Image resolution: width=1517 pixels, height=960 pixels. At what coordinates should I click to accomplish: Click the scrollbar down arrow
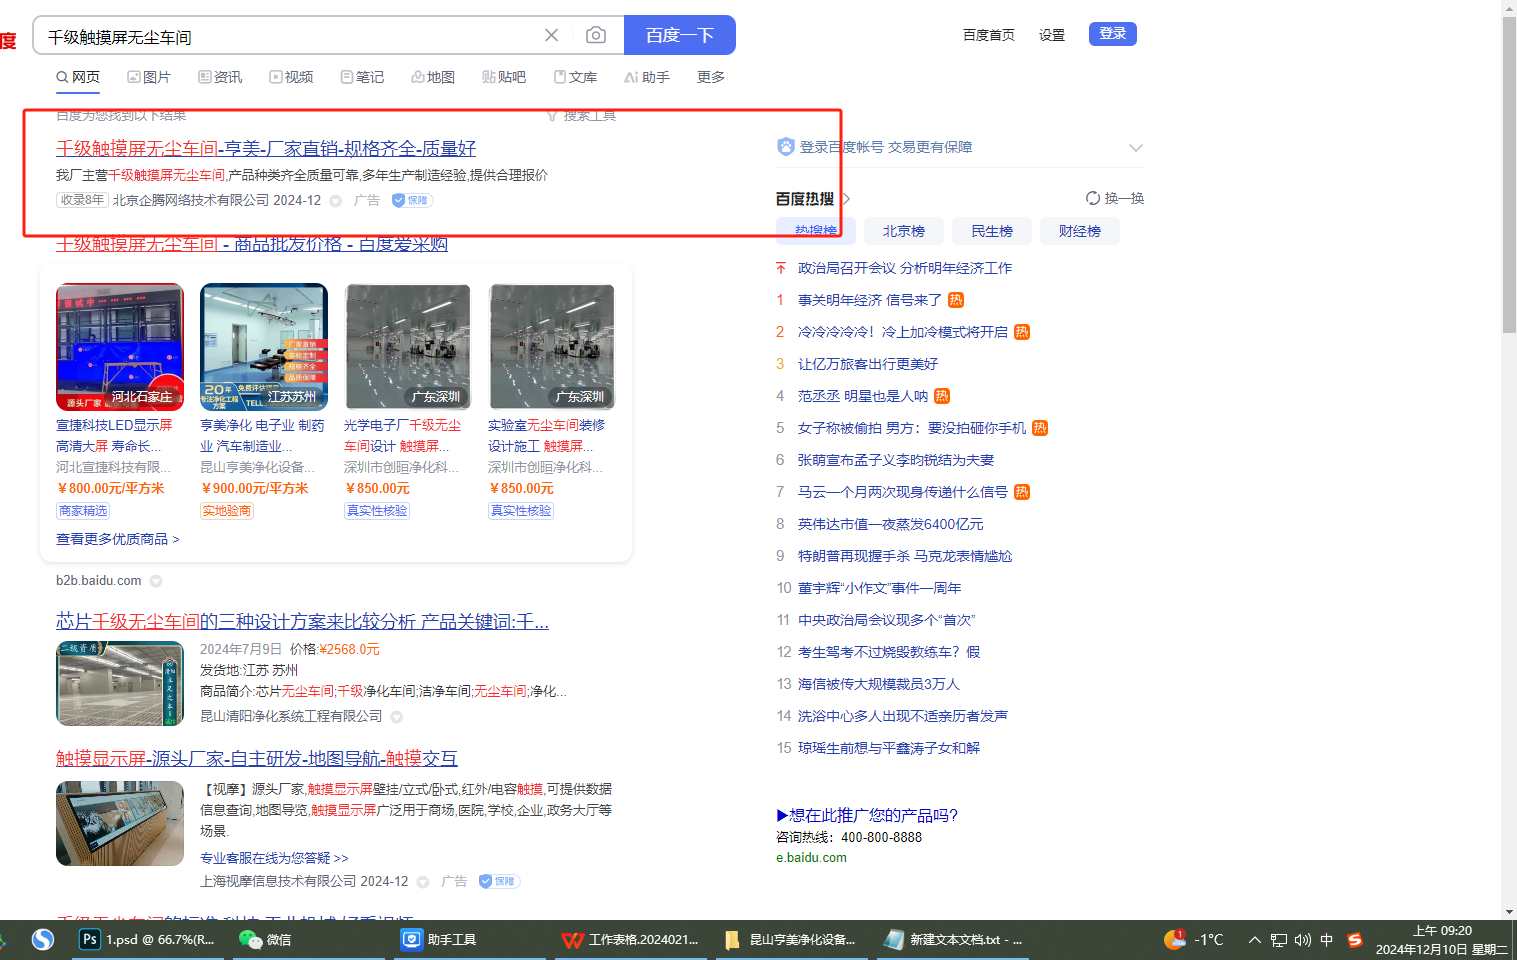(x=1509, y=912)
